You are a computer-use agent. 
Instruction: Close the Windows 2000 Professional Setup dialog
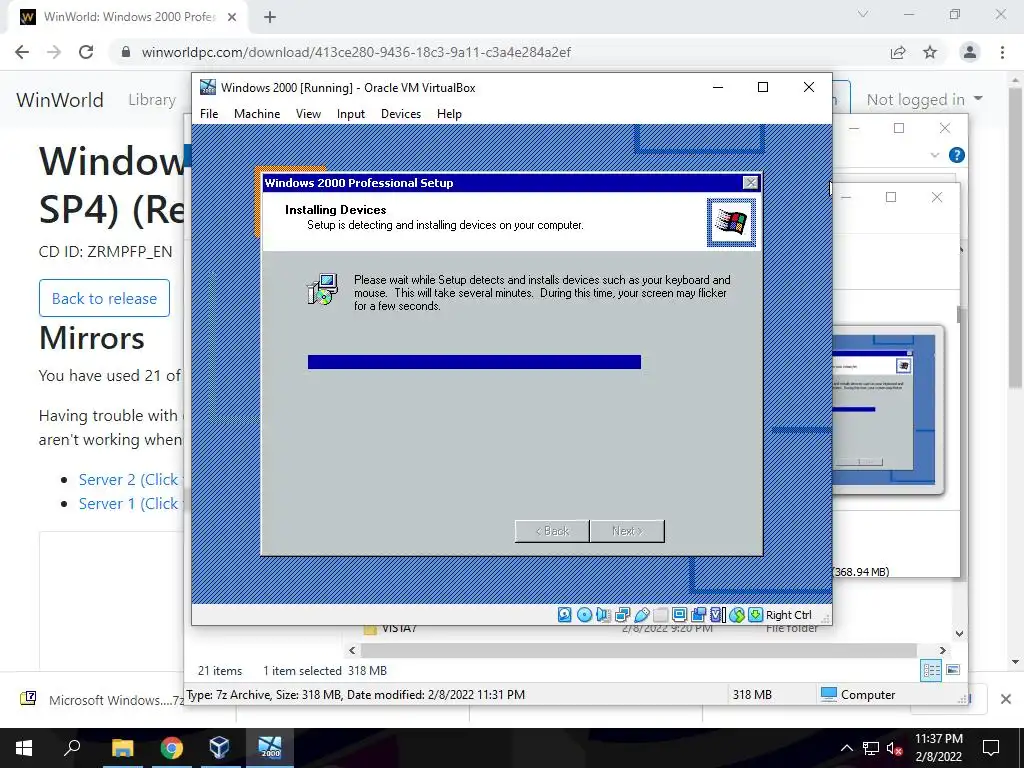(x=751, y=183)
